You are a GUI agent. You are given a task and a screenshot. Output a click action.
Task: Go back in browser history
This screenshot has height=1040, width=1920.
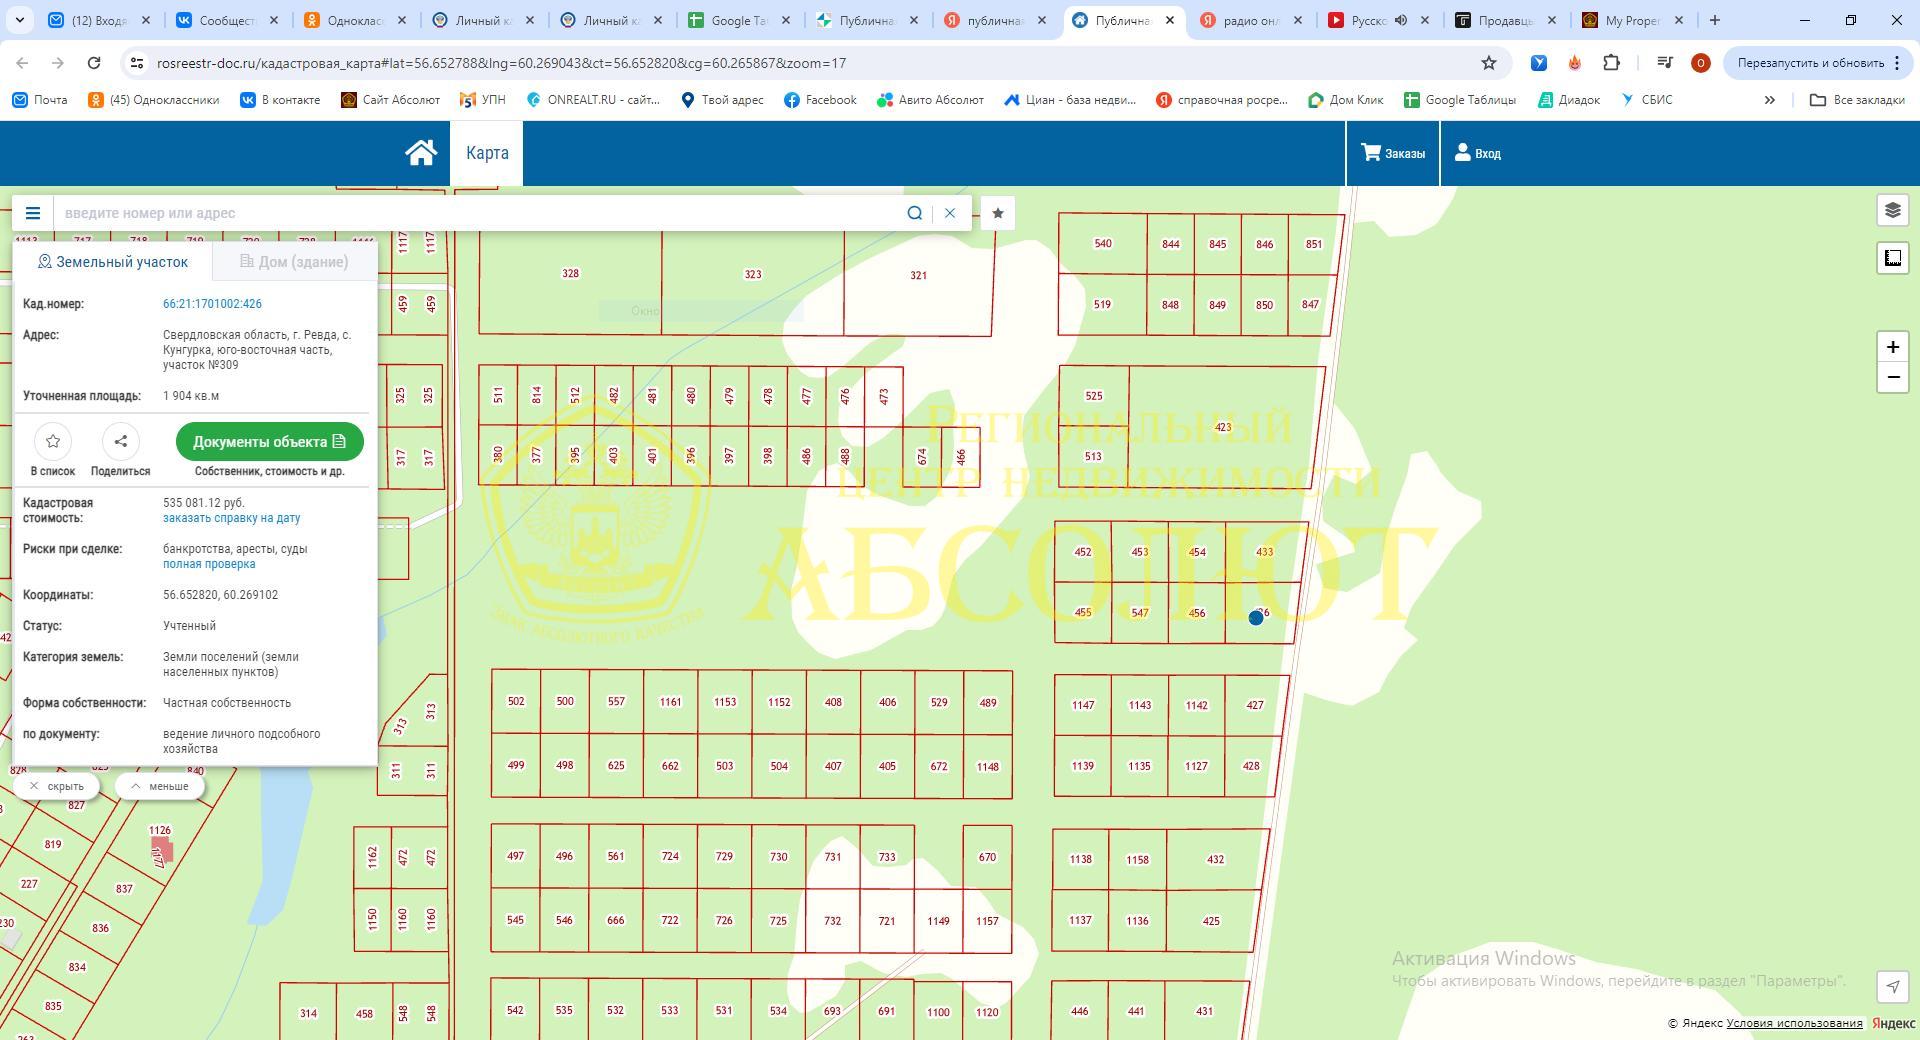pyautogui.click(x=22, y=63)
